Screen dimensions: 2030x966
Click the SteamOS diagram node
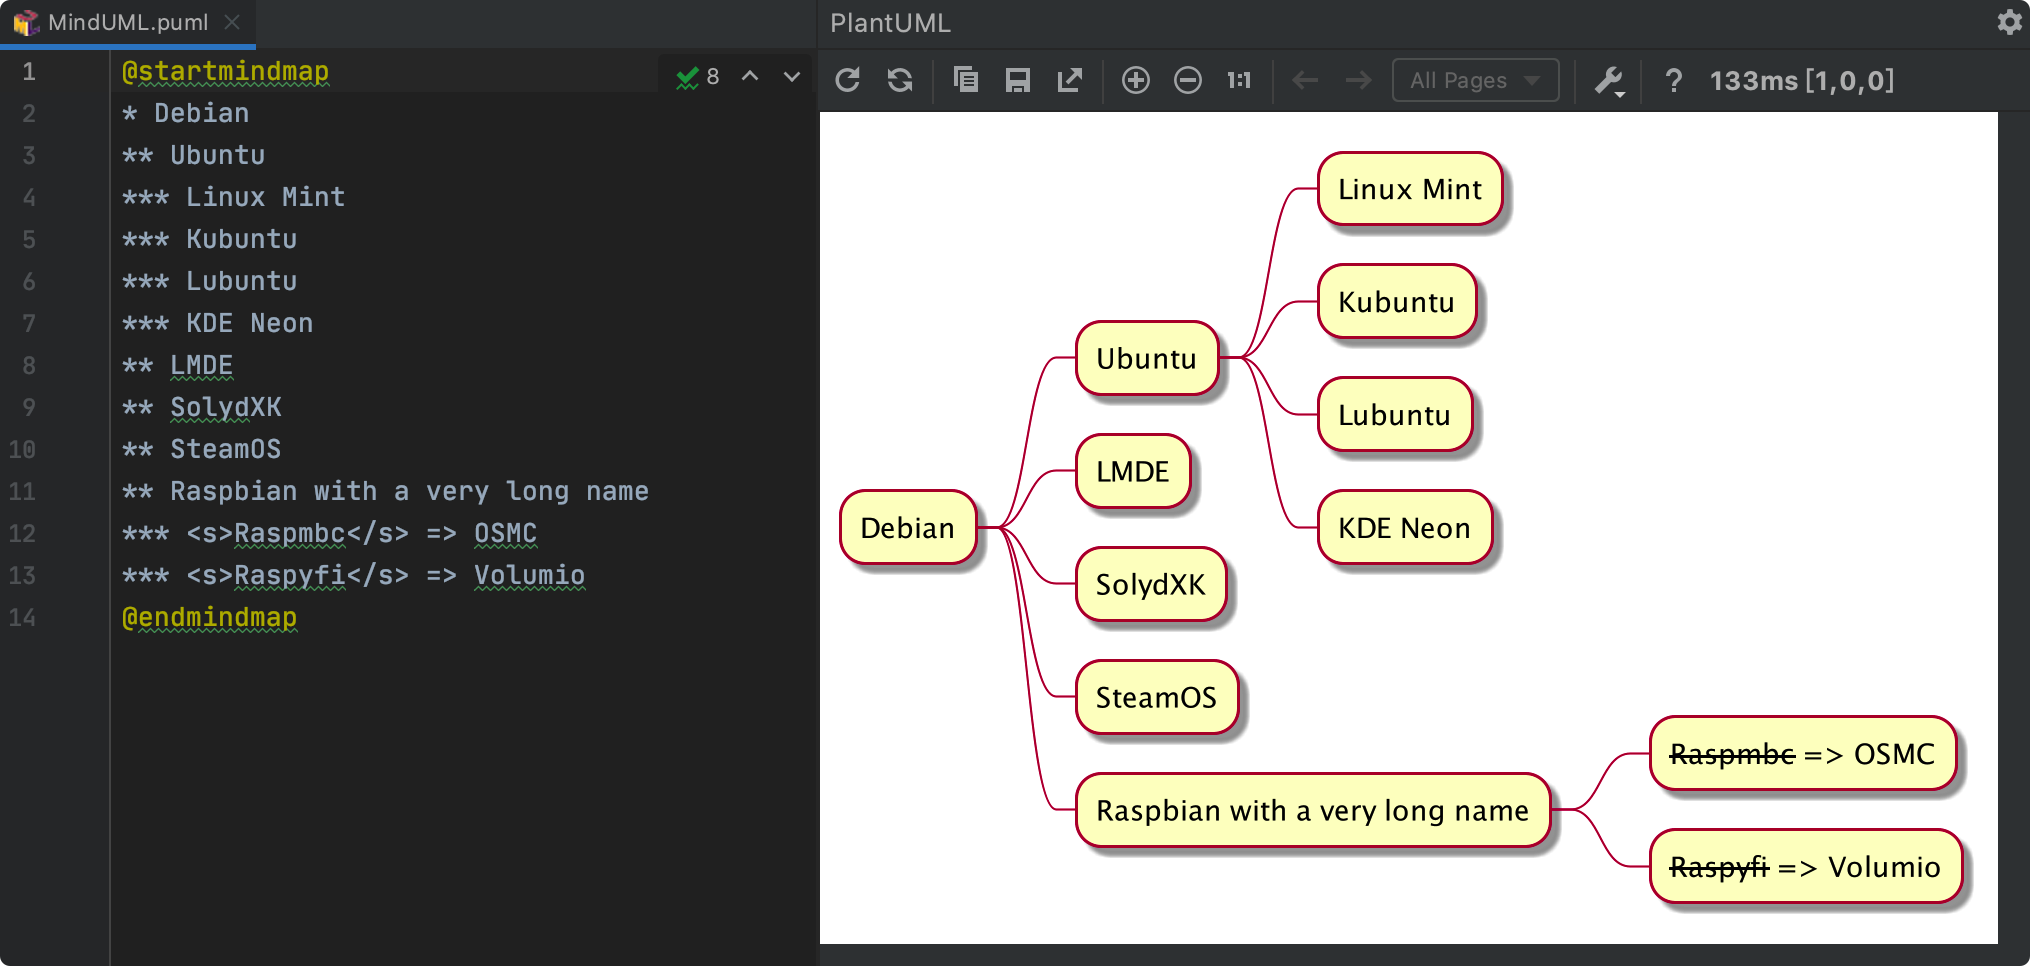pos(1157,697)
